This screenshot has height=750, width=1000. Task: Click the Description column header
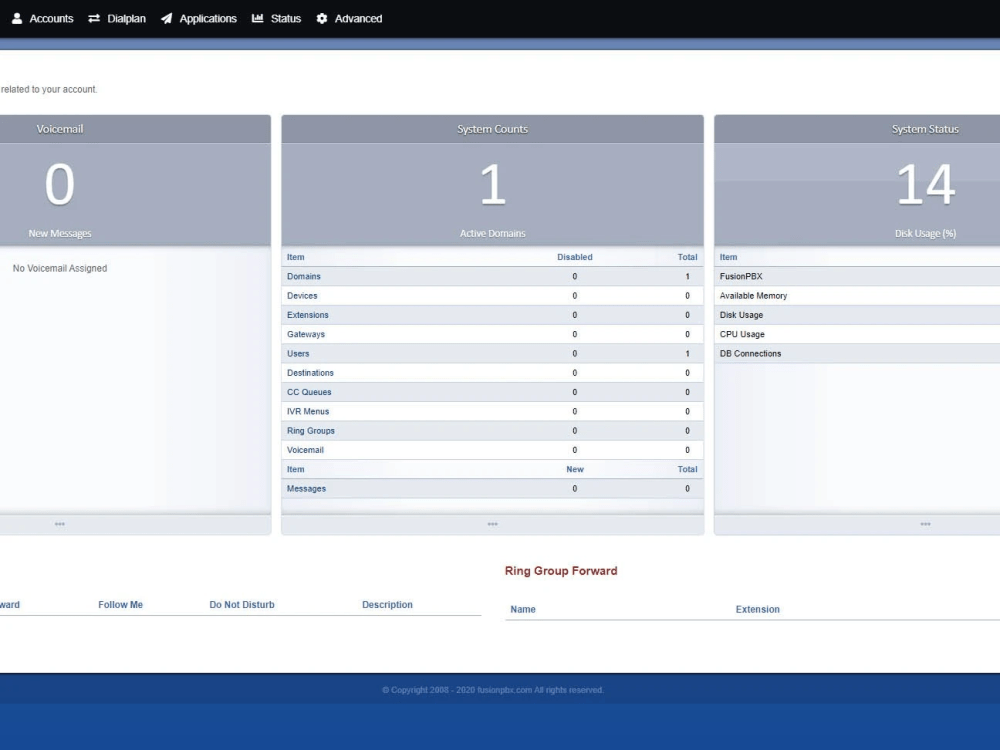pyautogui.click(x=387, y=605)
